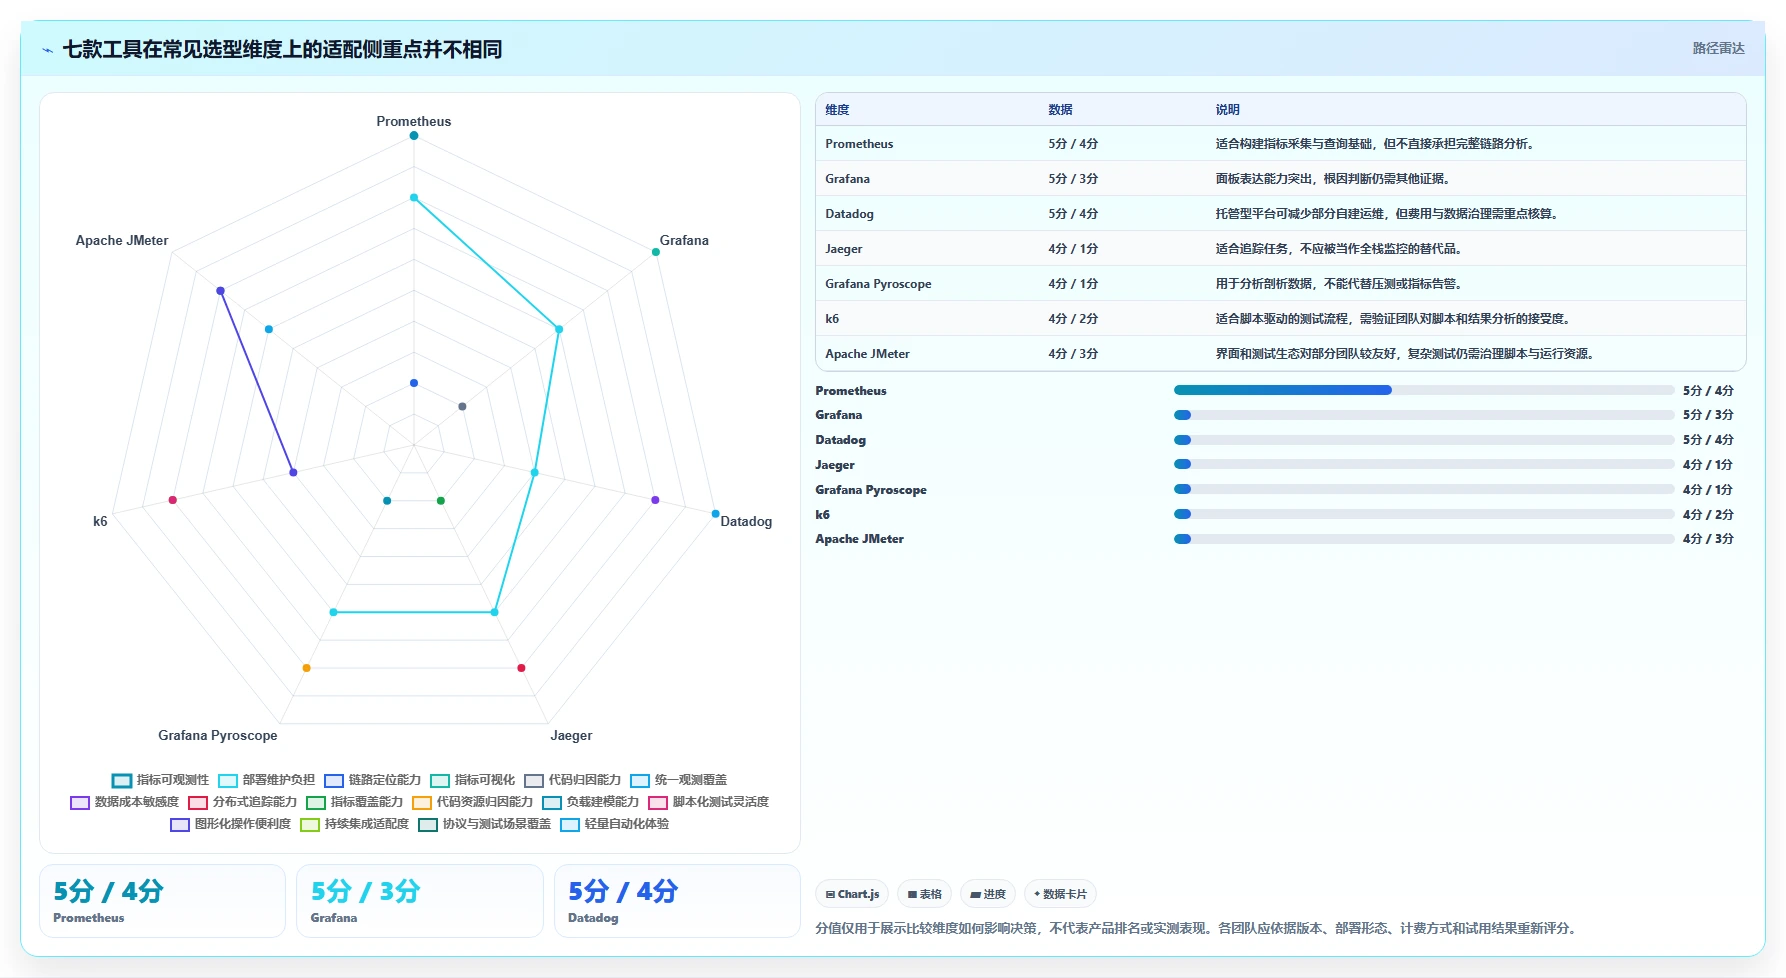The width and height of the screenshot is (1786, 978).
Task: Toggle the 指标可观测性 legend item
Action: 160,780
